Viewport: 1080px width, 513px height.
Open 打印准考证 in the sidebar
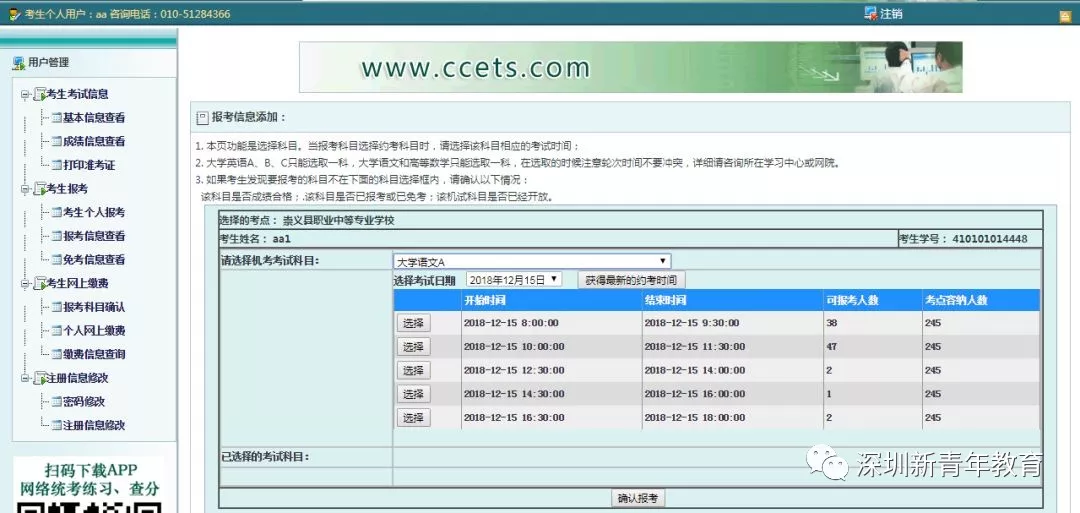[89, 165]
